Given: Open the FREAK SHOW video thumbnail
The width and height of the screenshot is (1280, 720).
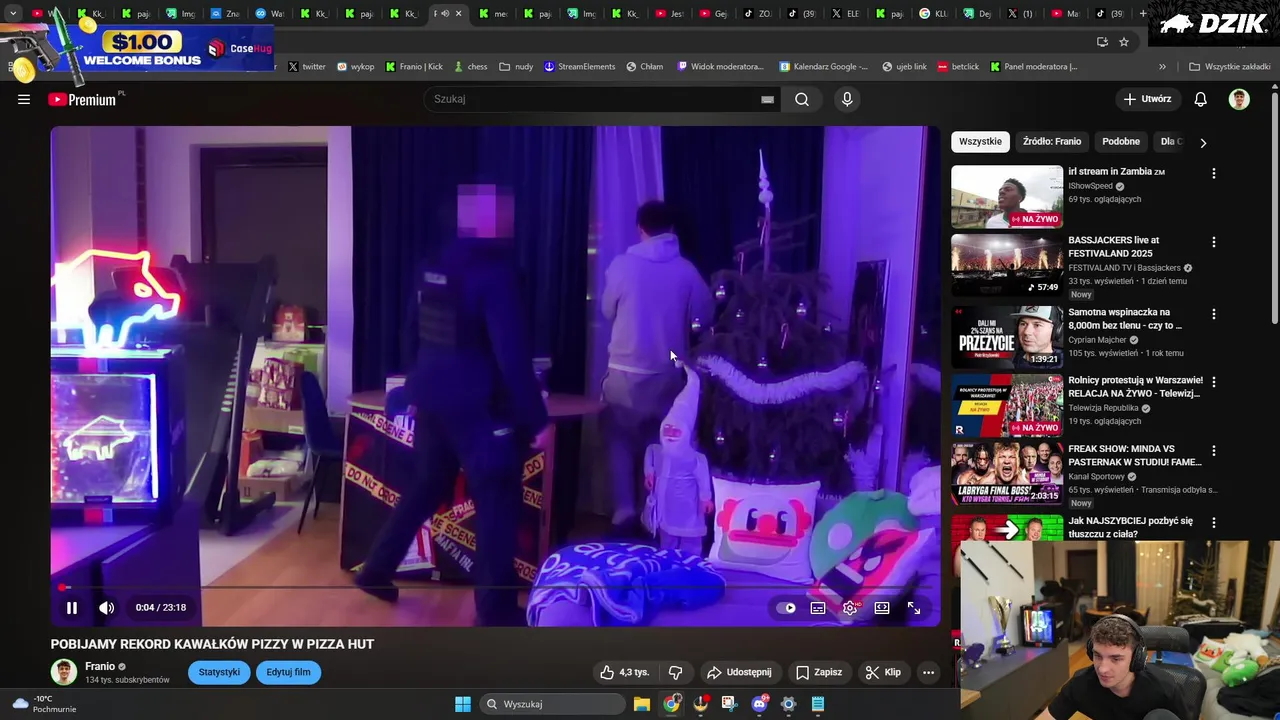Looking at the screenshot, I should [x=1007, y=475].
